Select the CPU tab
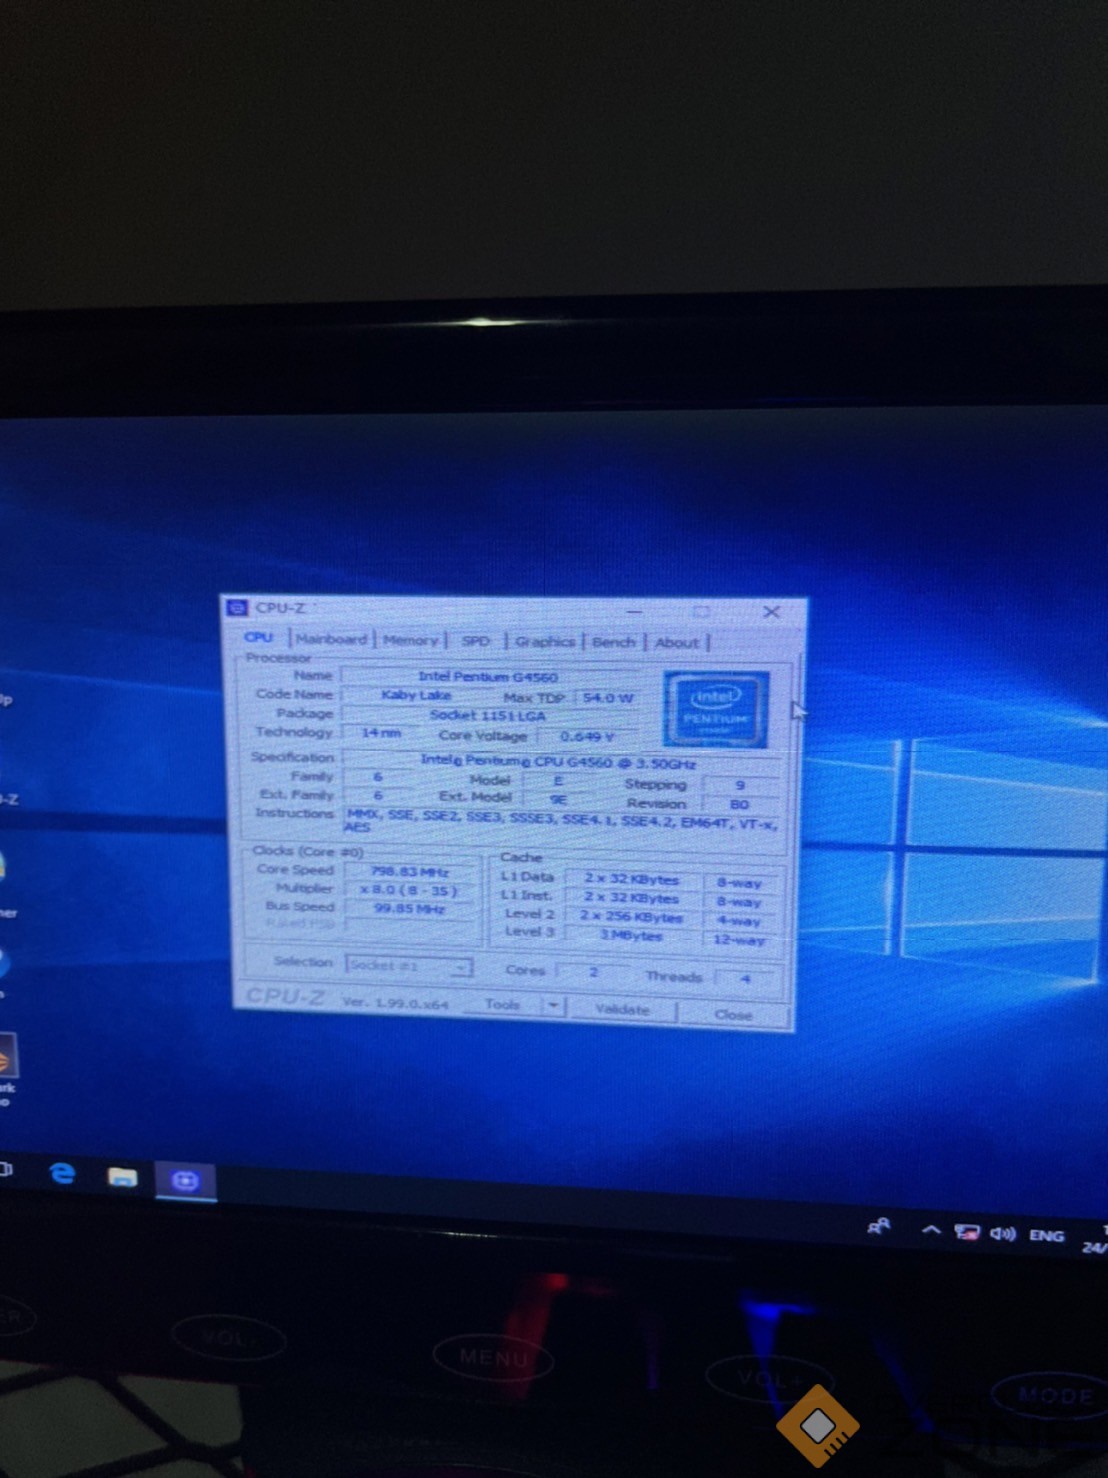 pos(259,637)
